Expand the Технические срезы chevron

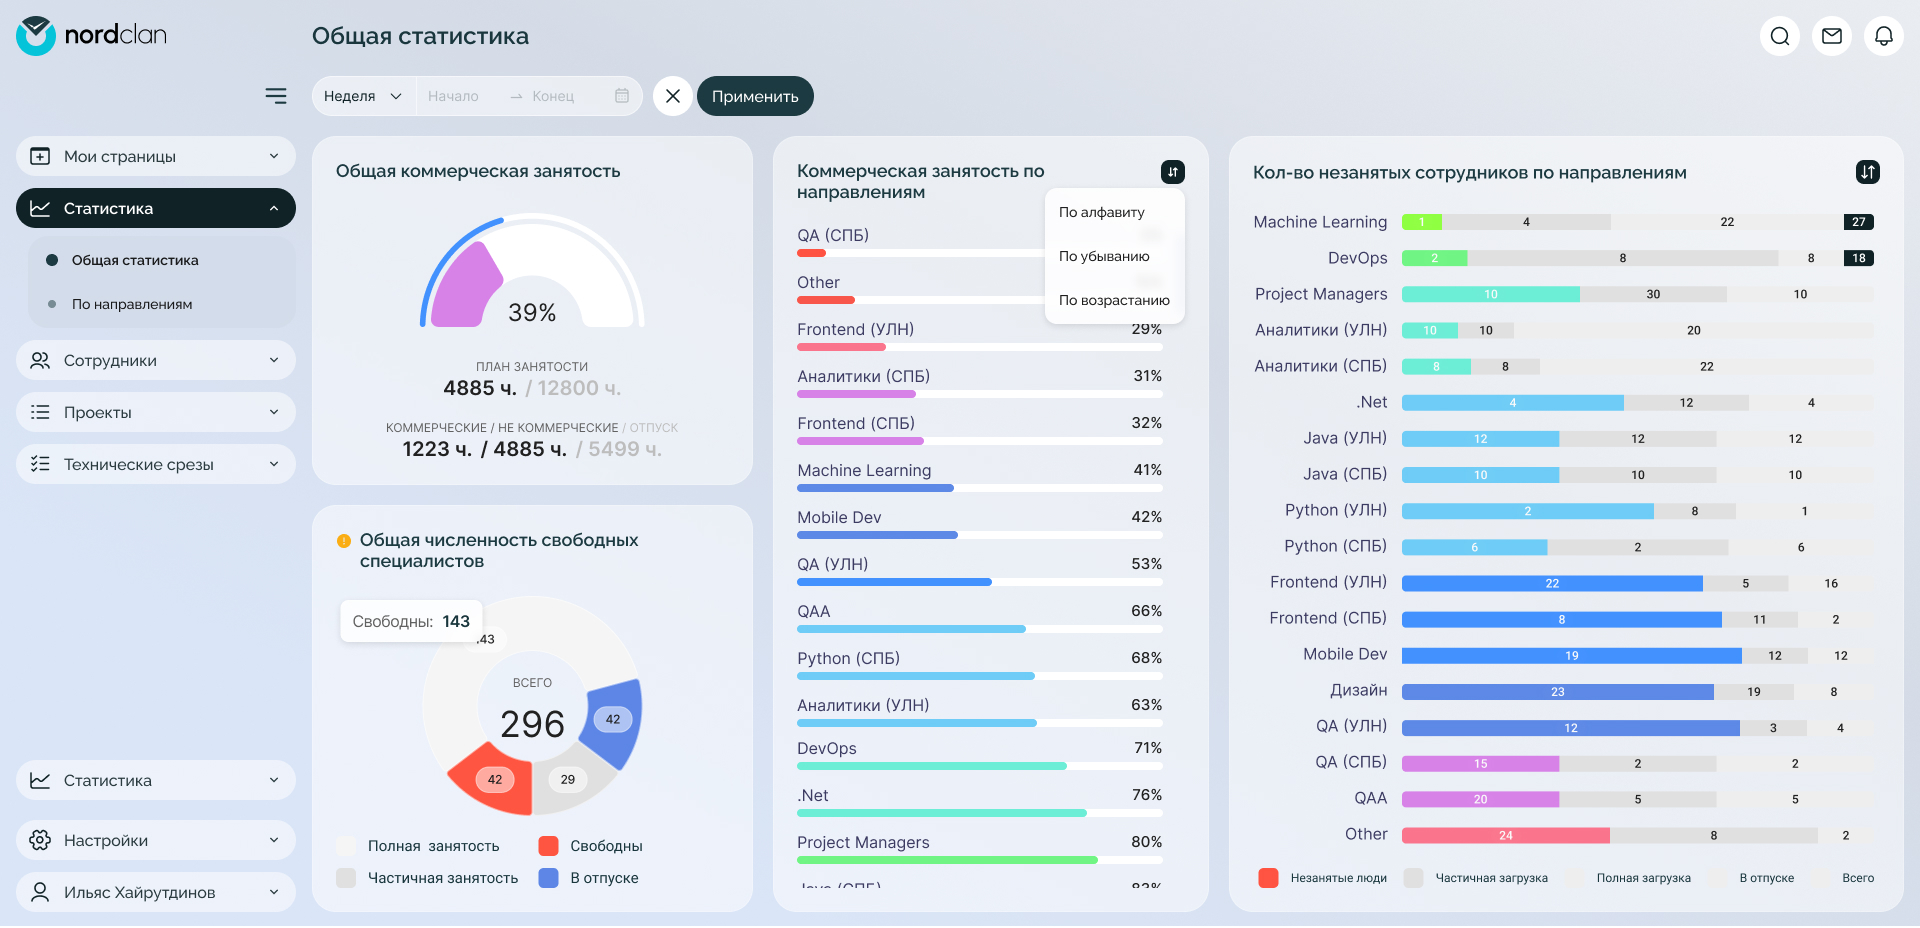(x=274, y=464)
